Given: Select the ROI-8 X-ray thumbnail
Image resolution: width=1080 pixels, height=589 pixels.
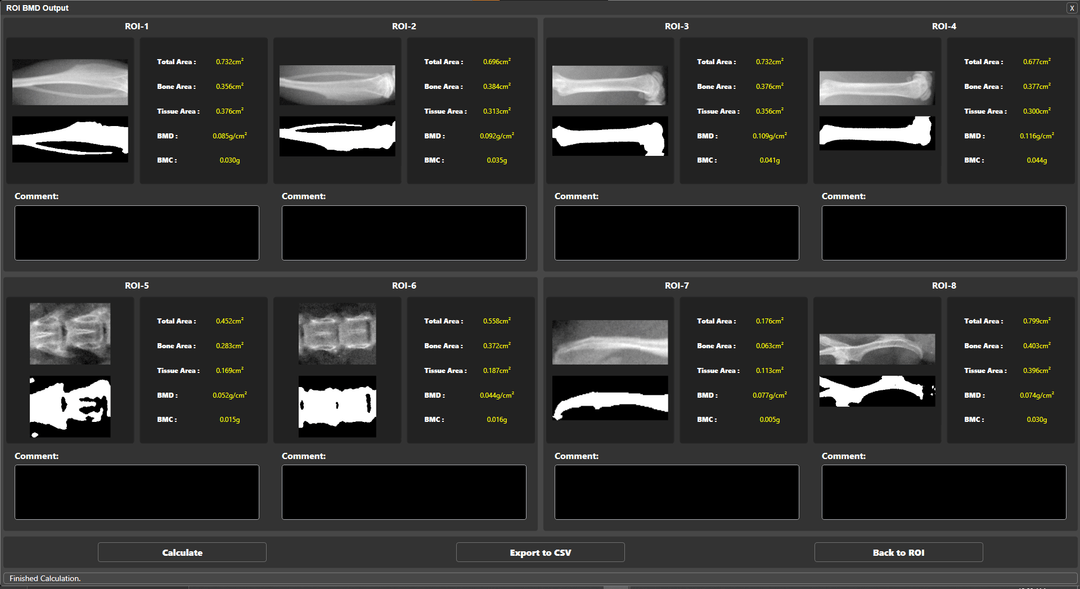Looking at the screenshot, I should point(877,349).
